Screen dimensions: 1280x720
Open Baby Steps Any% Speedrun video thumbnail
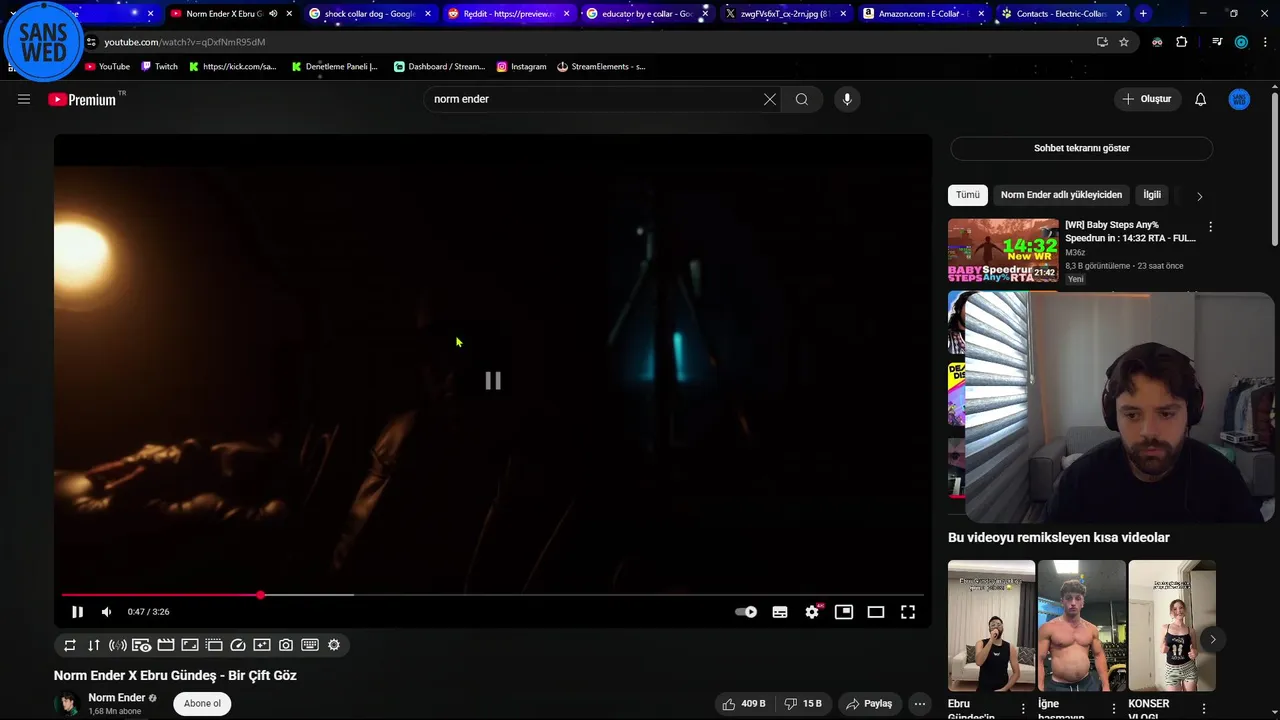pyautogui.click(x=1003, y=250)
